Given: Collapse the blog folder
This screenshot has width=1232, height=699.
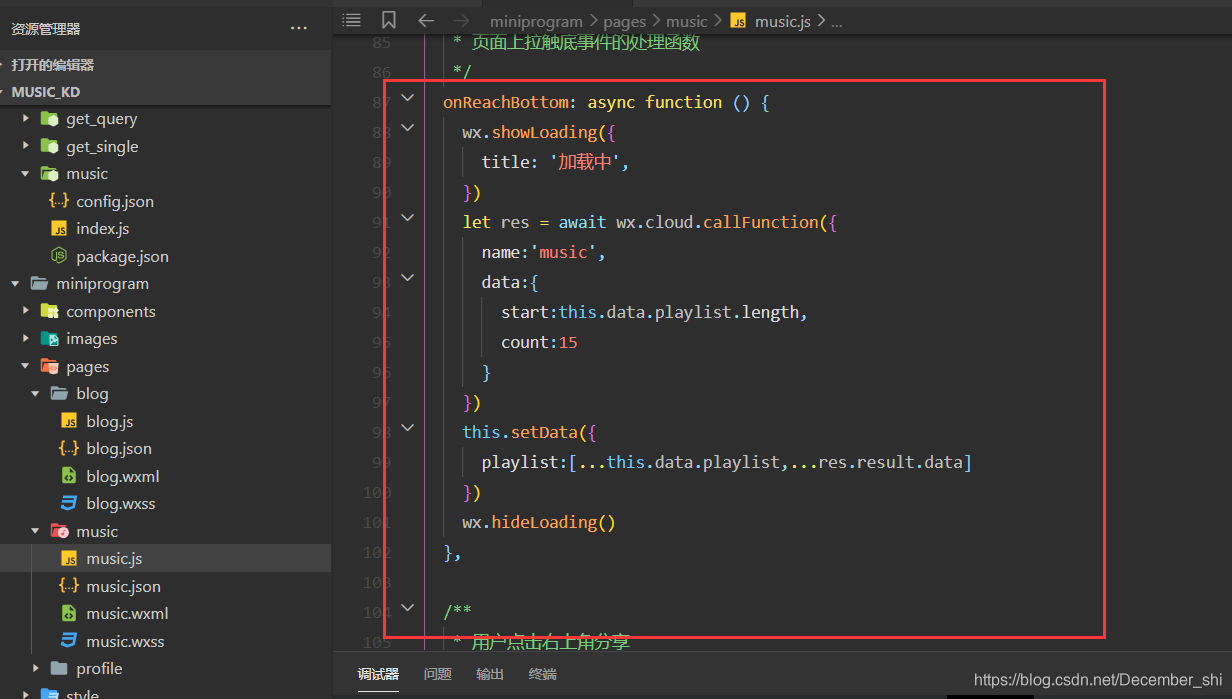Looking at the screenshot, I should tap(36, 394).
